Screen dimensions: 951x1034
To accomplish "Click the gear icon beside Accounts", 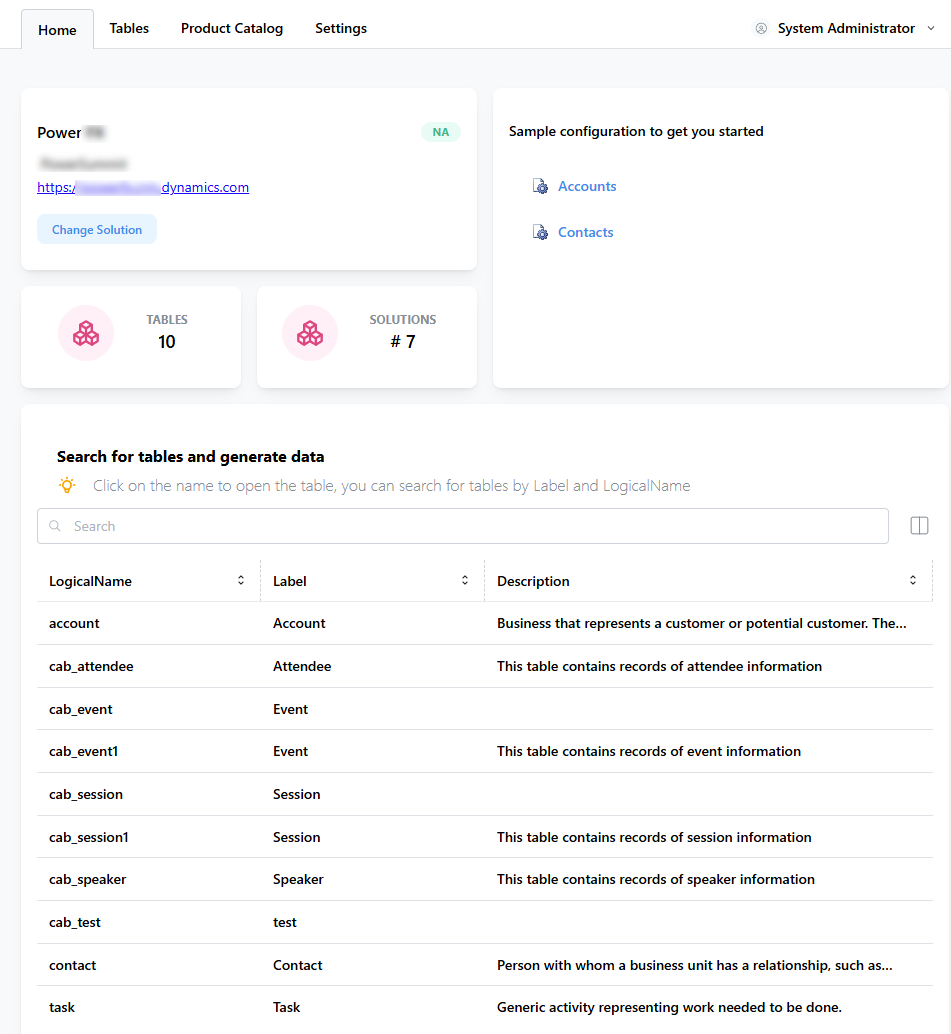I will 540,187.
